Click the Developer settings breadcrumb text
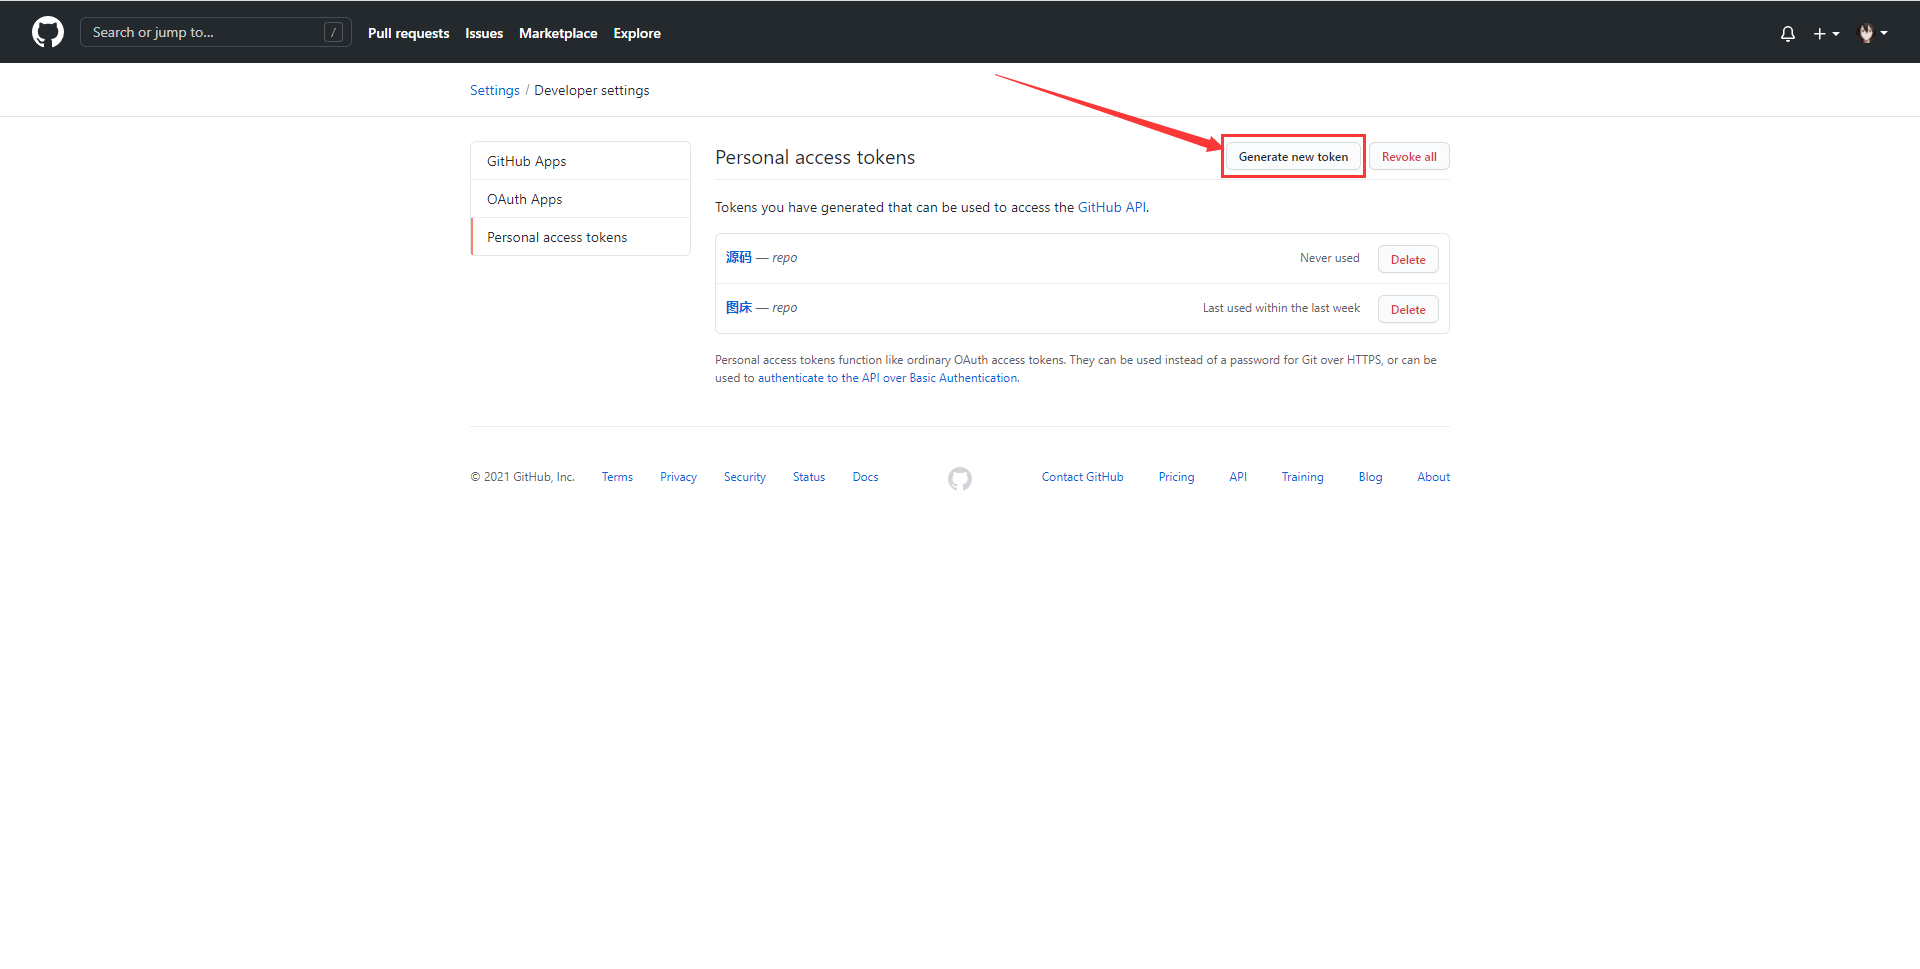Image resolution: width=1920 pixels, height=969 pixels. [592, 90]
